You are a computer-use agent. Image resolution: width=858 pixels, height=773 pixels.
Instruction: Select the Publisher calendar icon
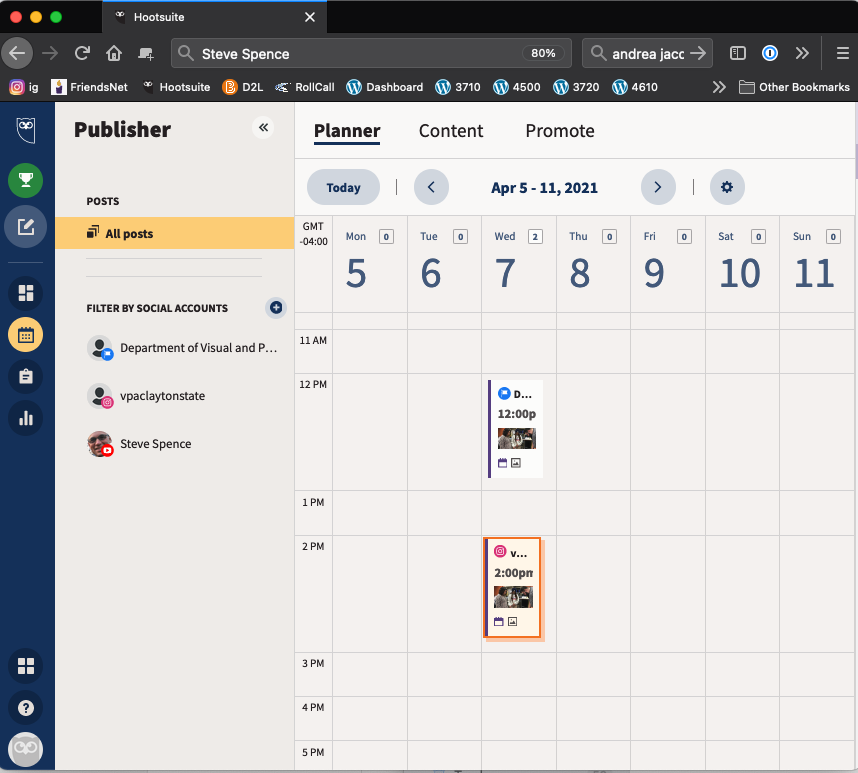coord(26,335)
